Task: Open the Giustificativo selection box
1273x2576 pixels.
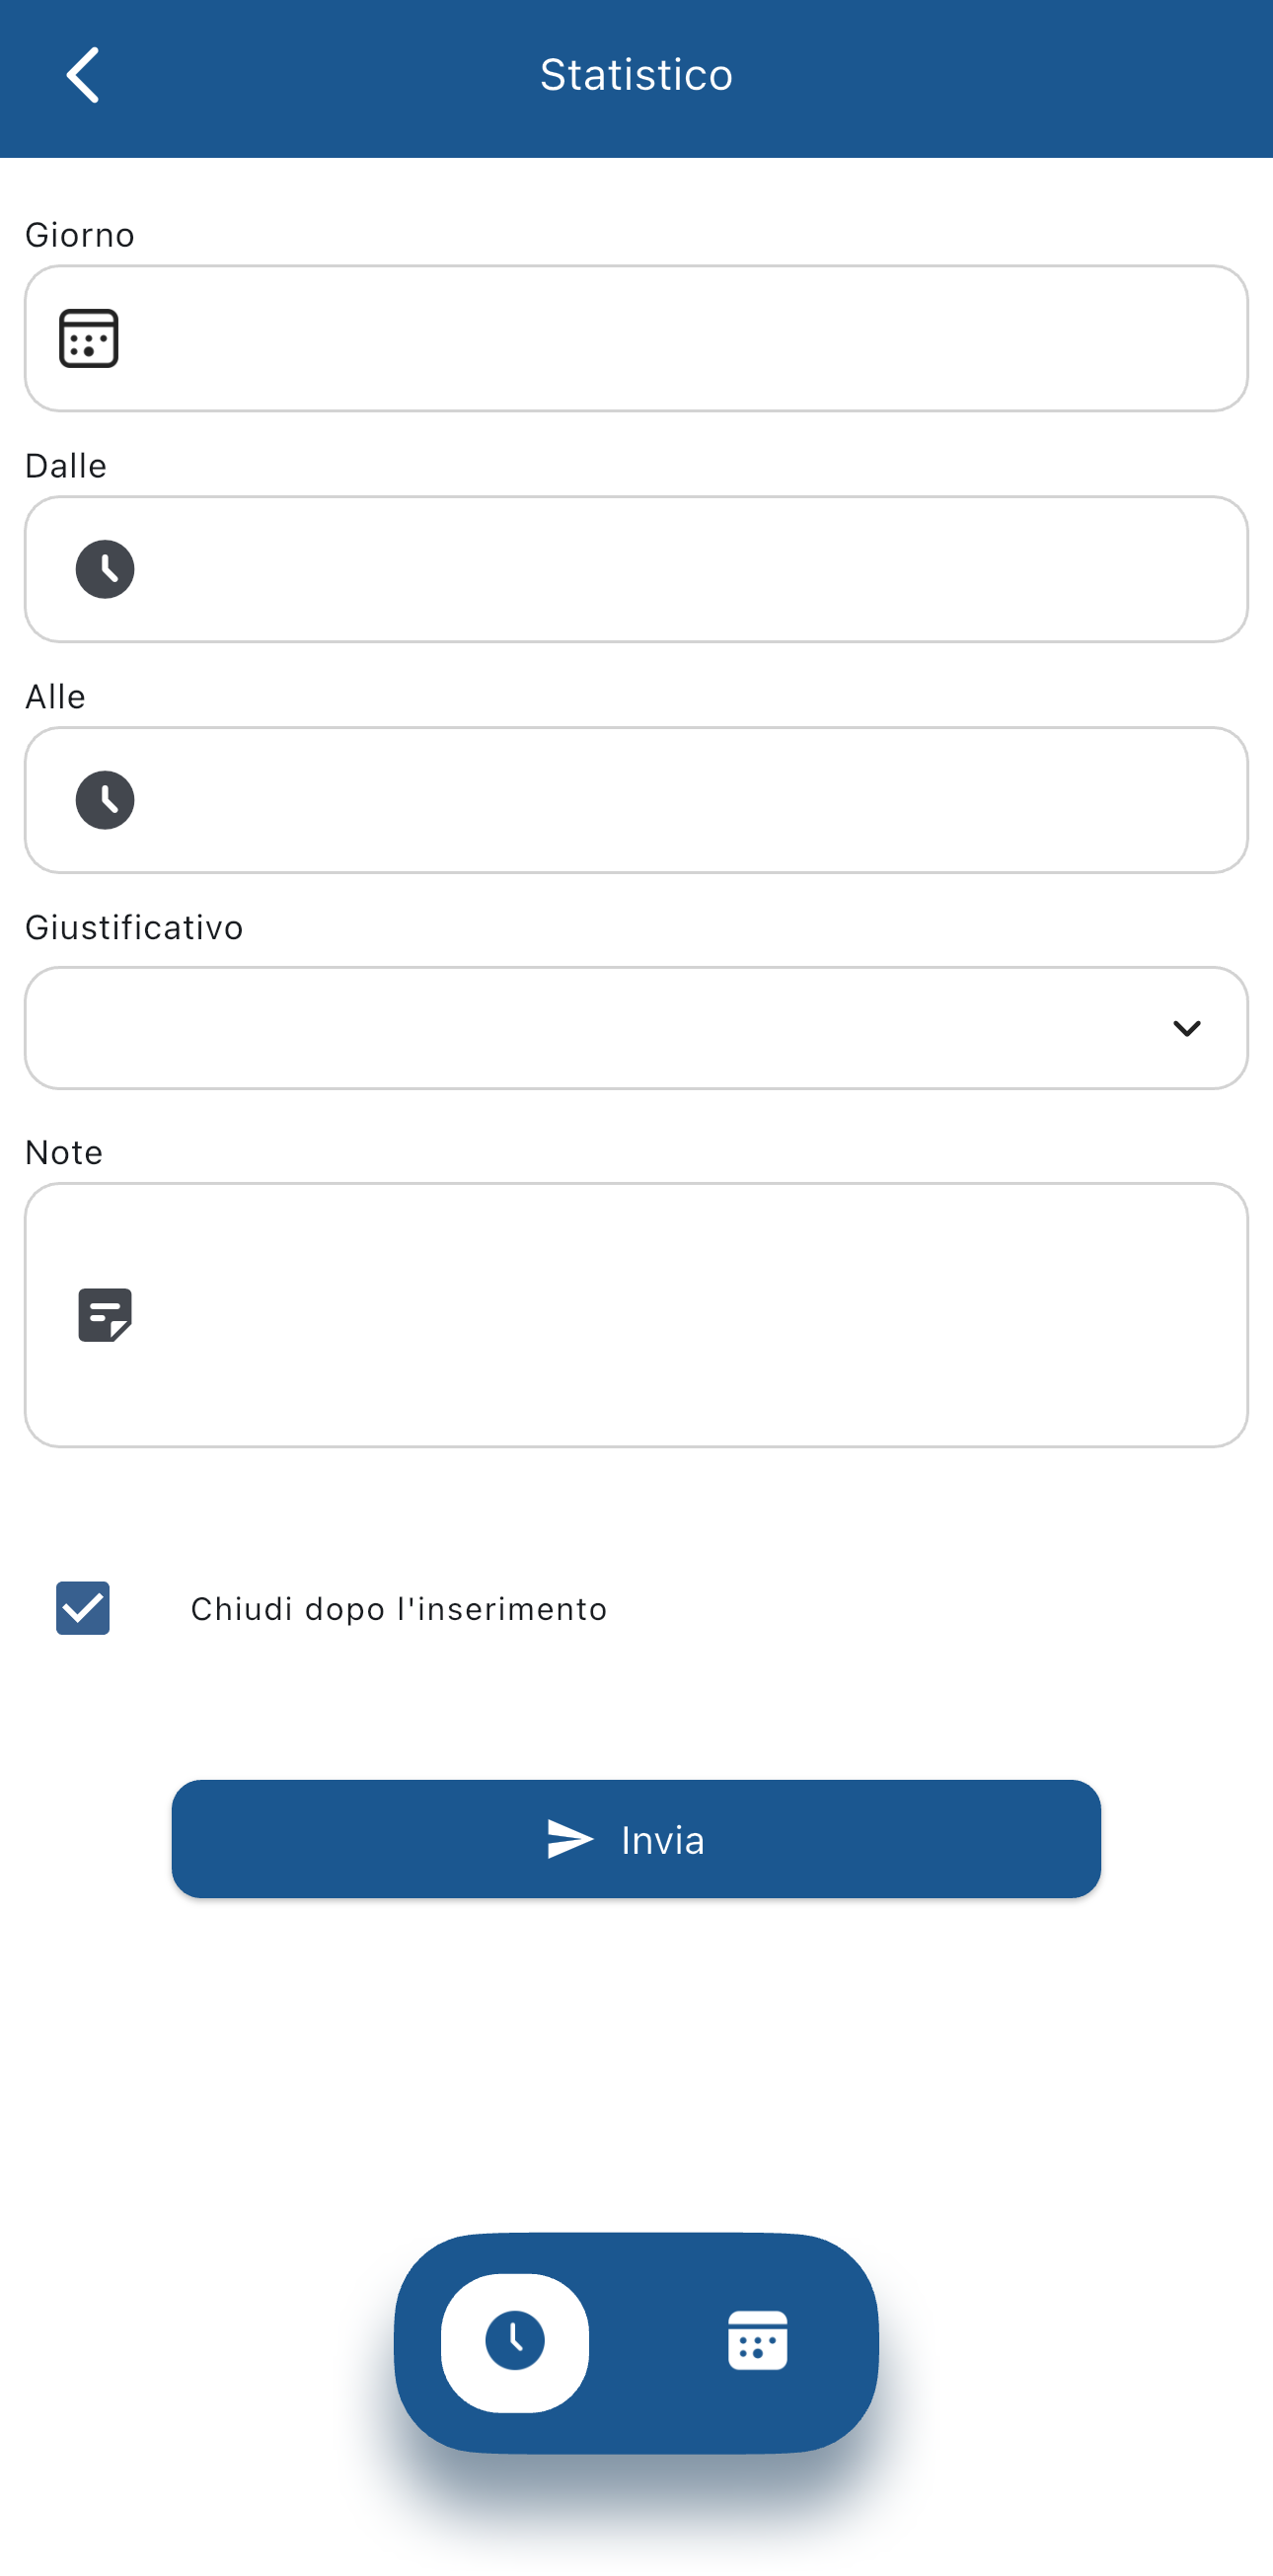Action: [600, 1028]
